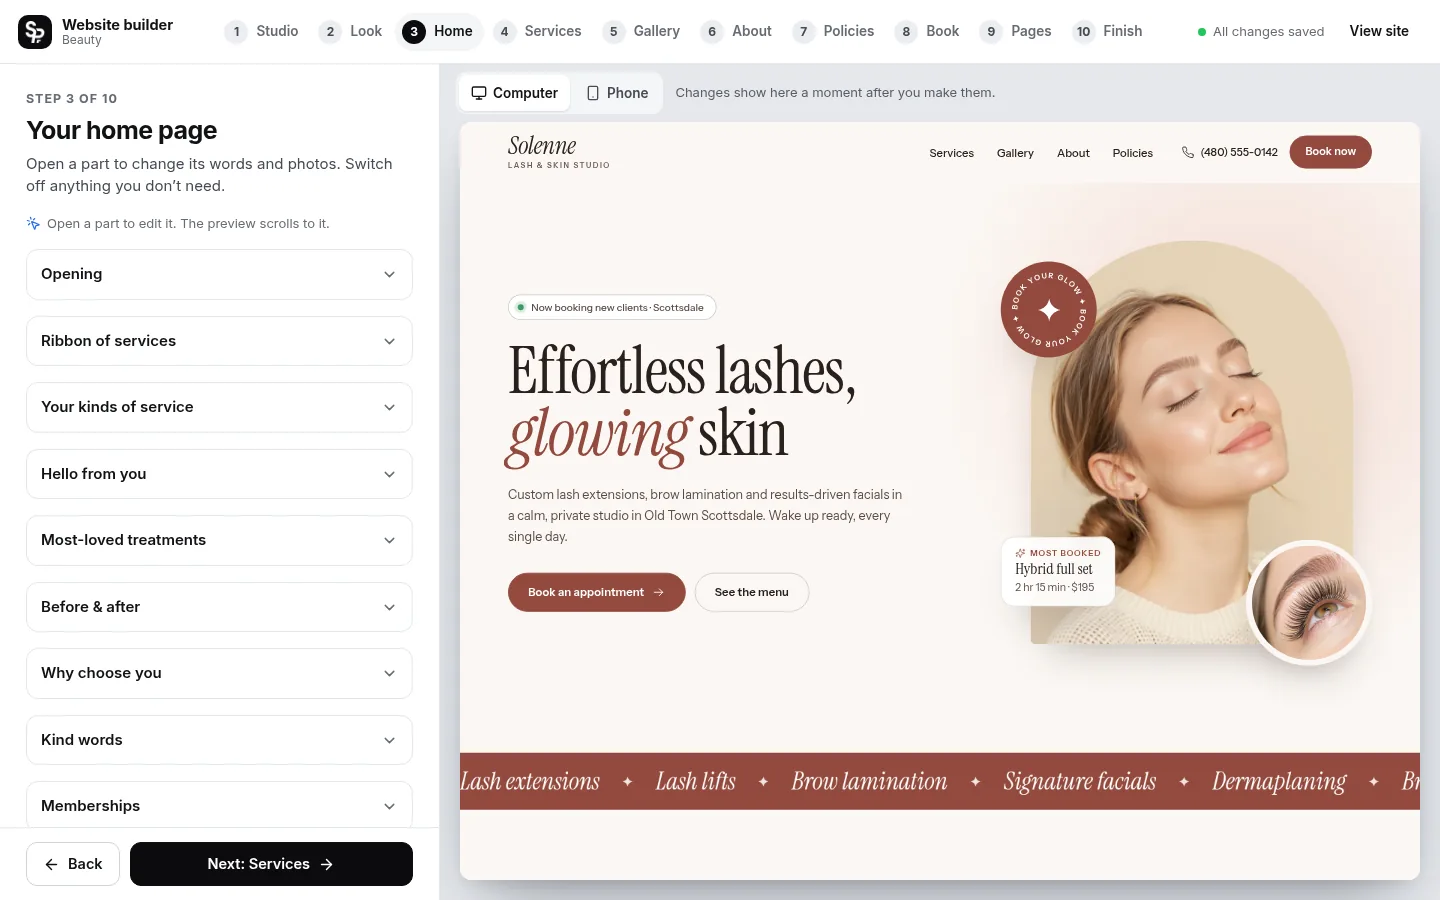
Task: Click the Your home page heading
Action: (x=121, y=130)
